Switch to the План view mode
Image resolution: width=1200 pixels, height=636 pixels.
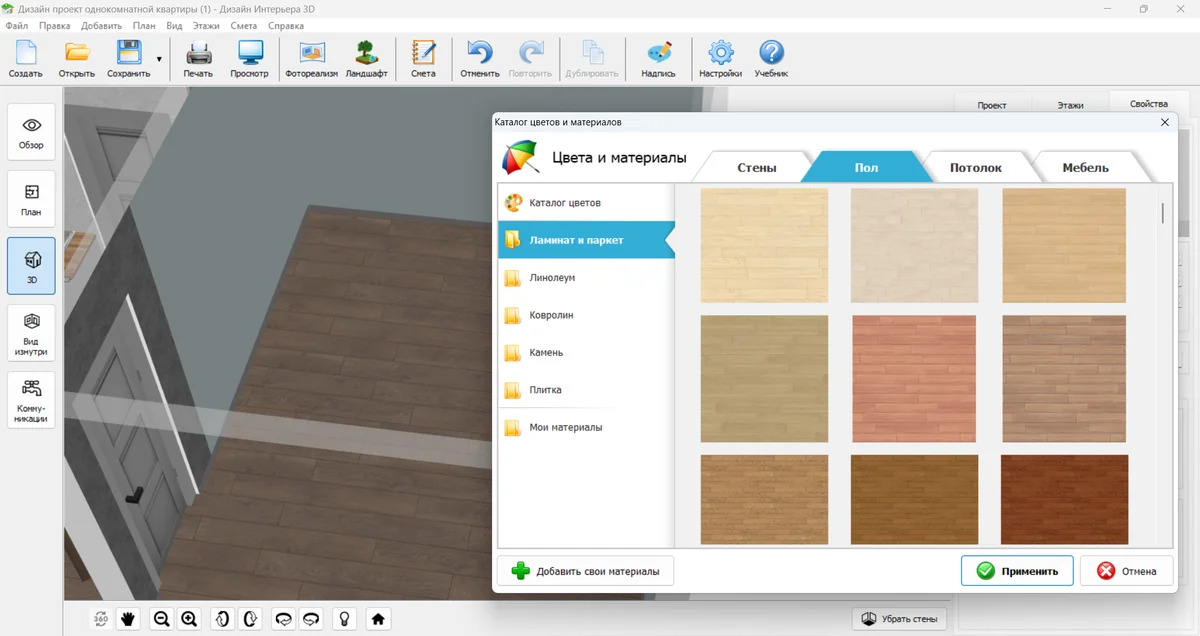point(31,199)
